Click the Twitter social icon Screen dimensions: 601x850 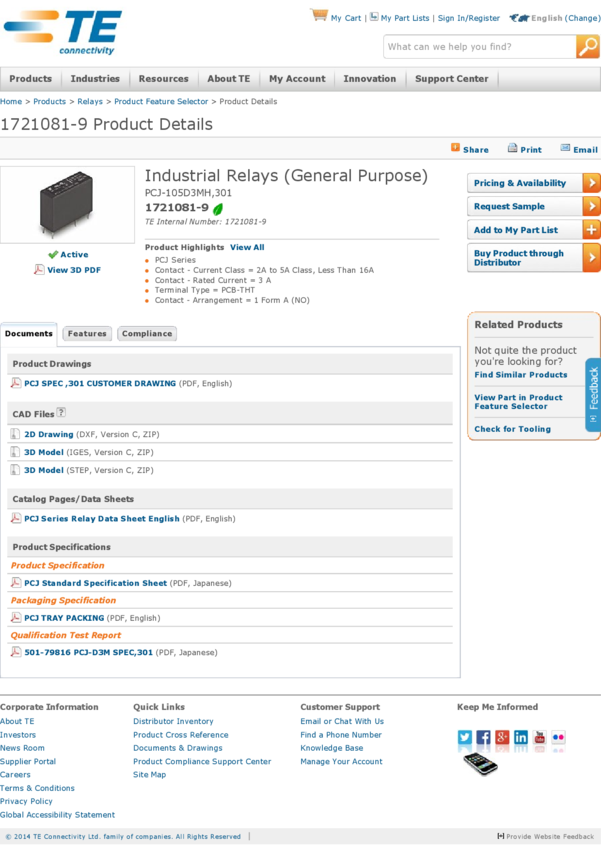point(465,738)
